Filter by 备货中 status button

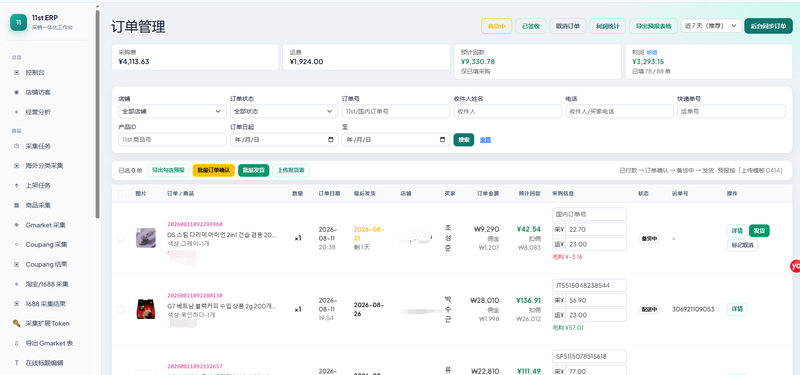click(x=496, y=26)
